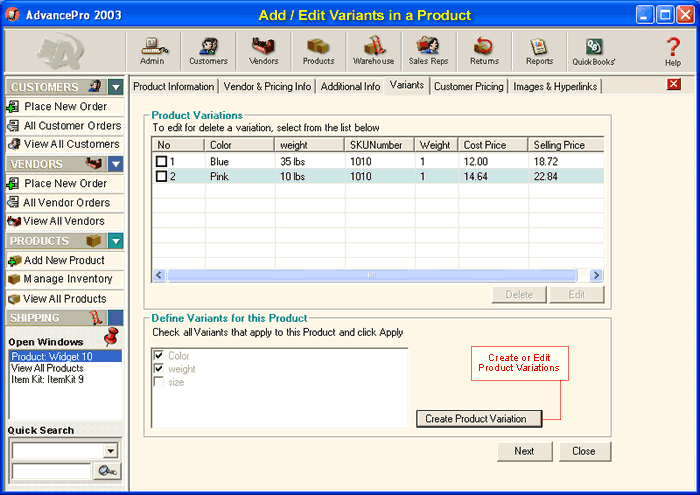Click the Delete button
The image size is (700, 495).
click(519, 295)
